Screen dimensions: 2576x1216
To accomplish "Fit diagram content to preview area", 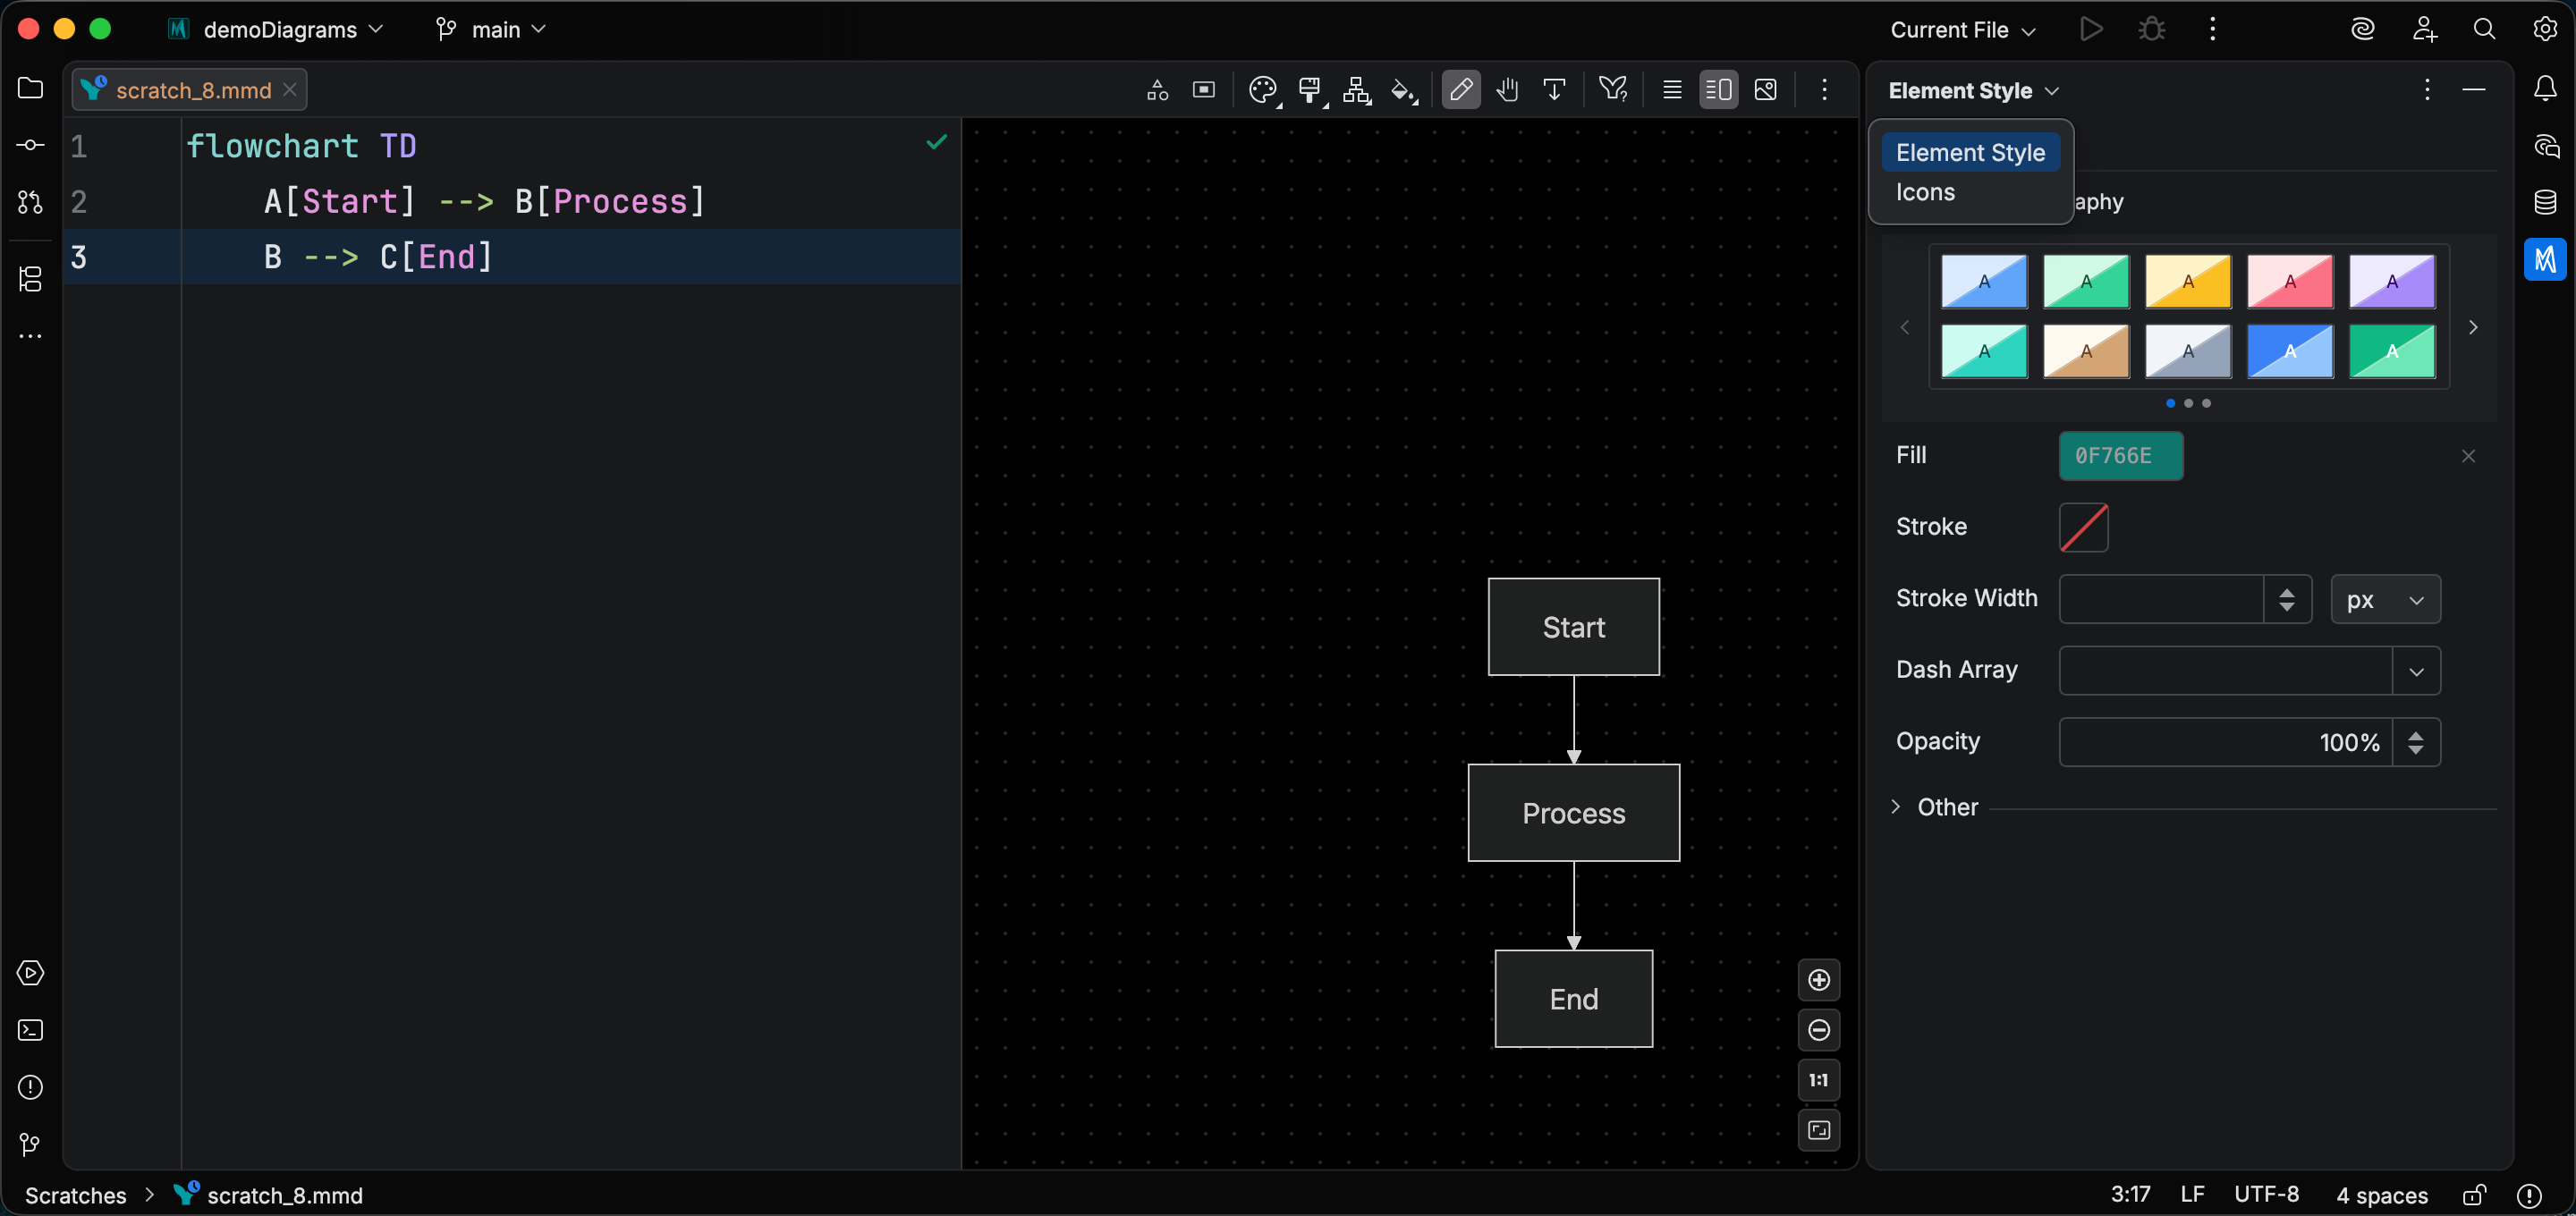I will [1819, 1130].
